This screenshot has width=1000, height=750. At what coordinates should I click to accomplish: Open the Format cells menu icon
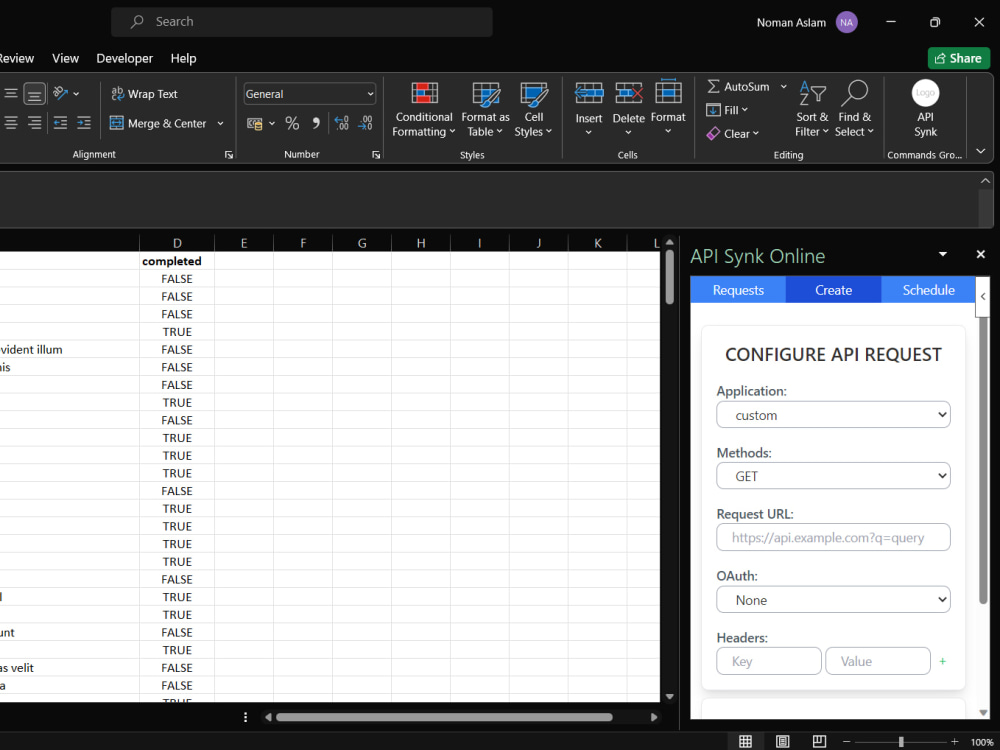click(668, 91)
